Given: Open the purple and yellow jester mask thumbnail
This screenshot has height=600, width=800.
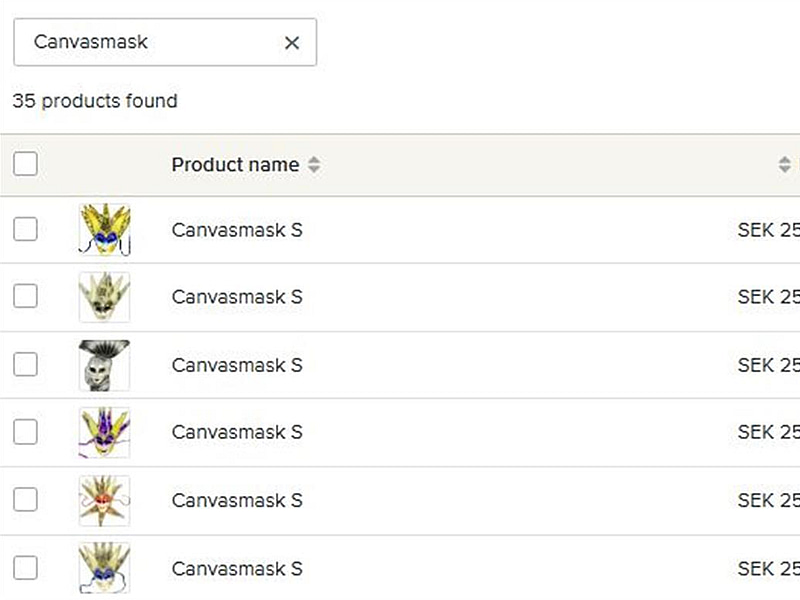Looking at the screenshot, I should (105, 432).
